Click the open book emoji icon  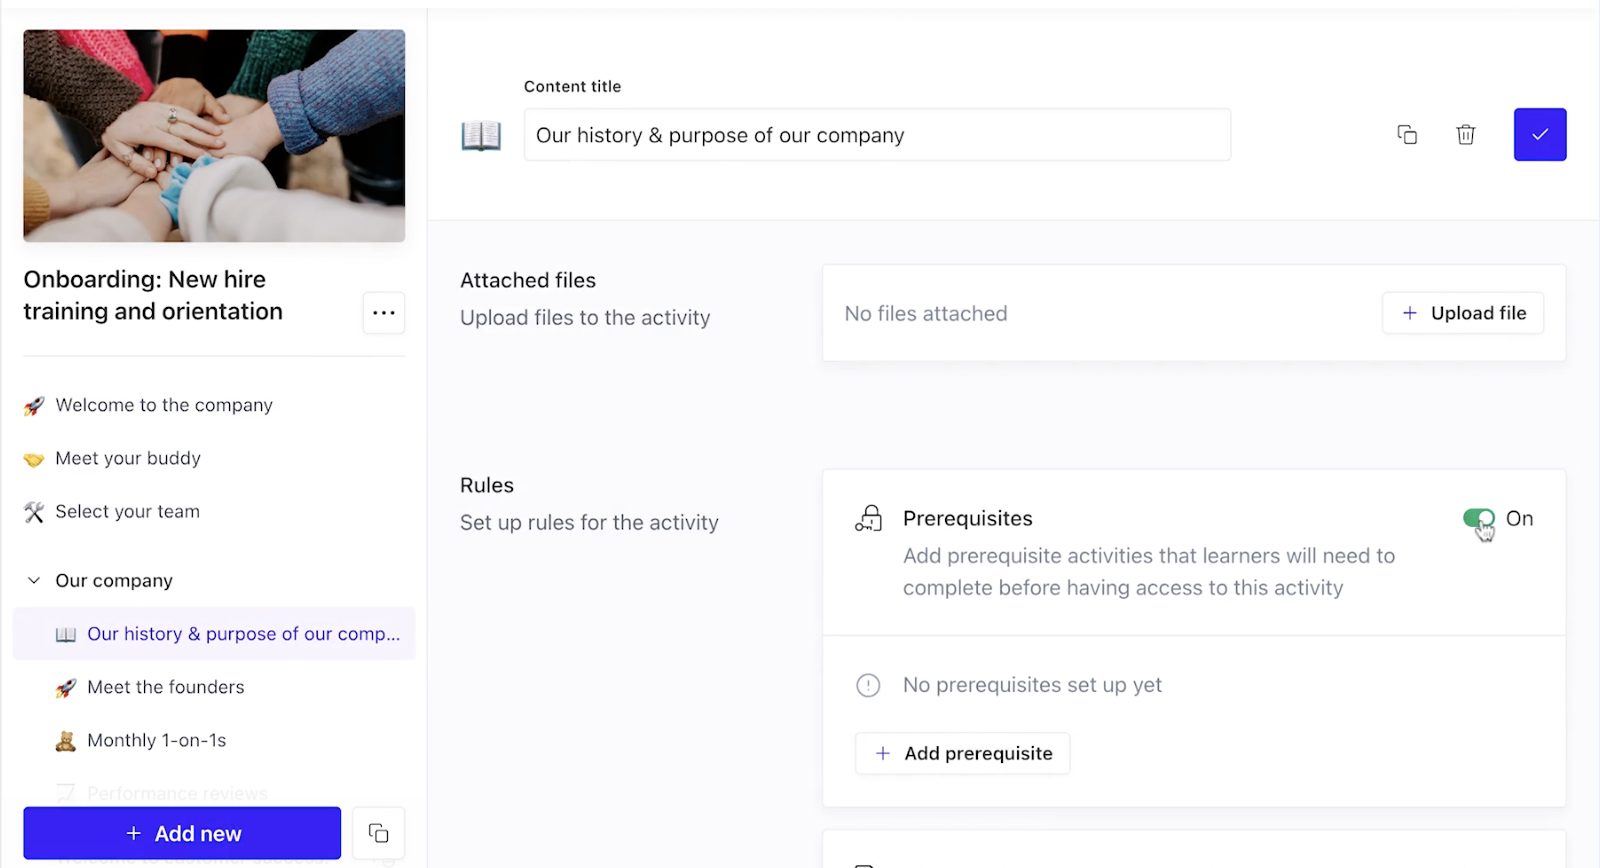click(x=481, y=135)
